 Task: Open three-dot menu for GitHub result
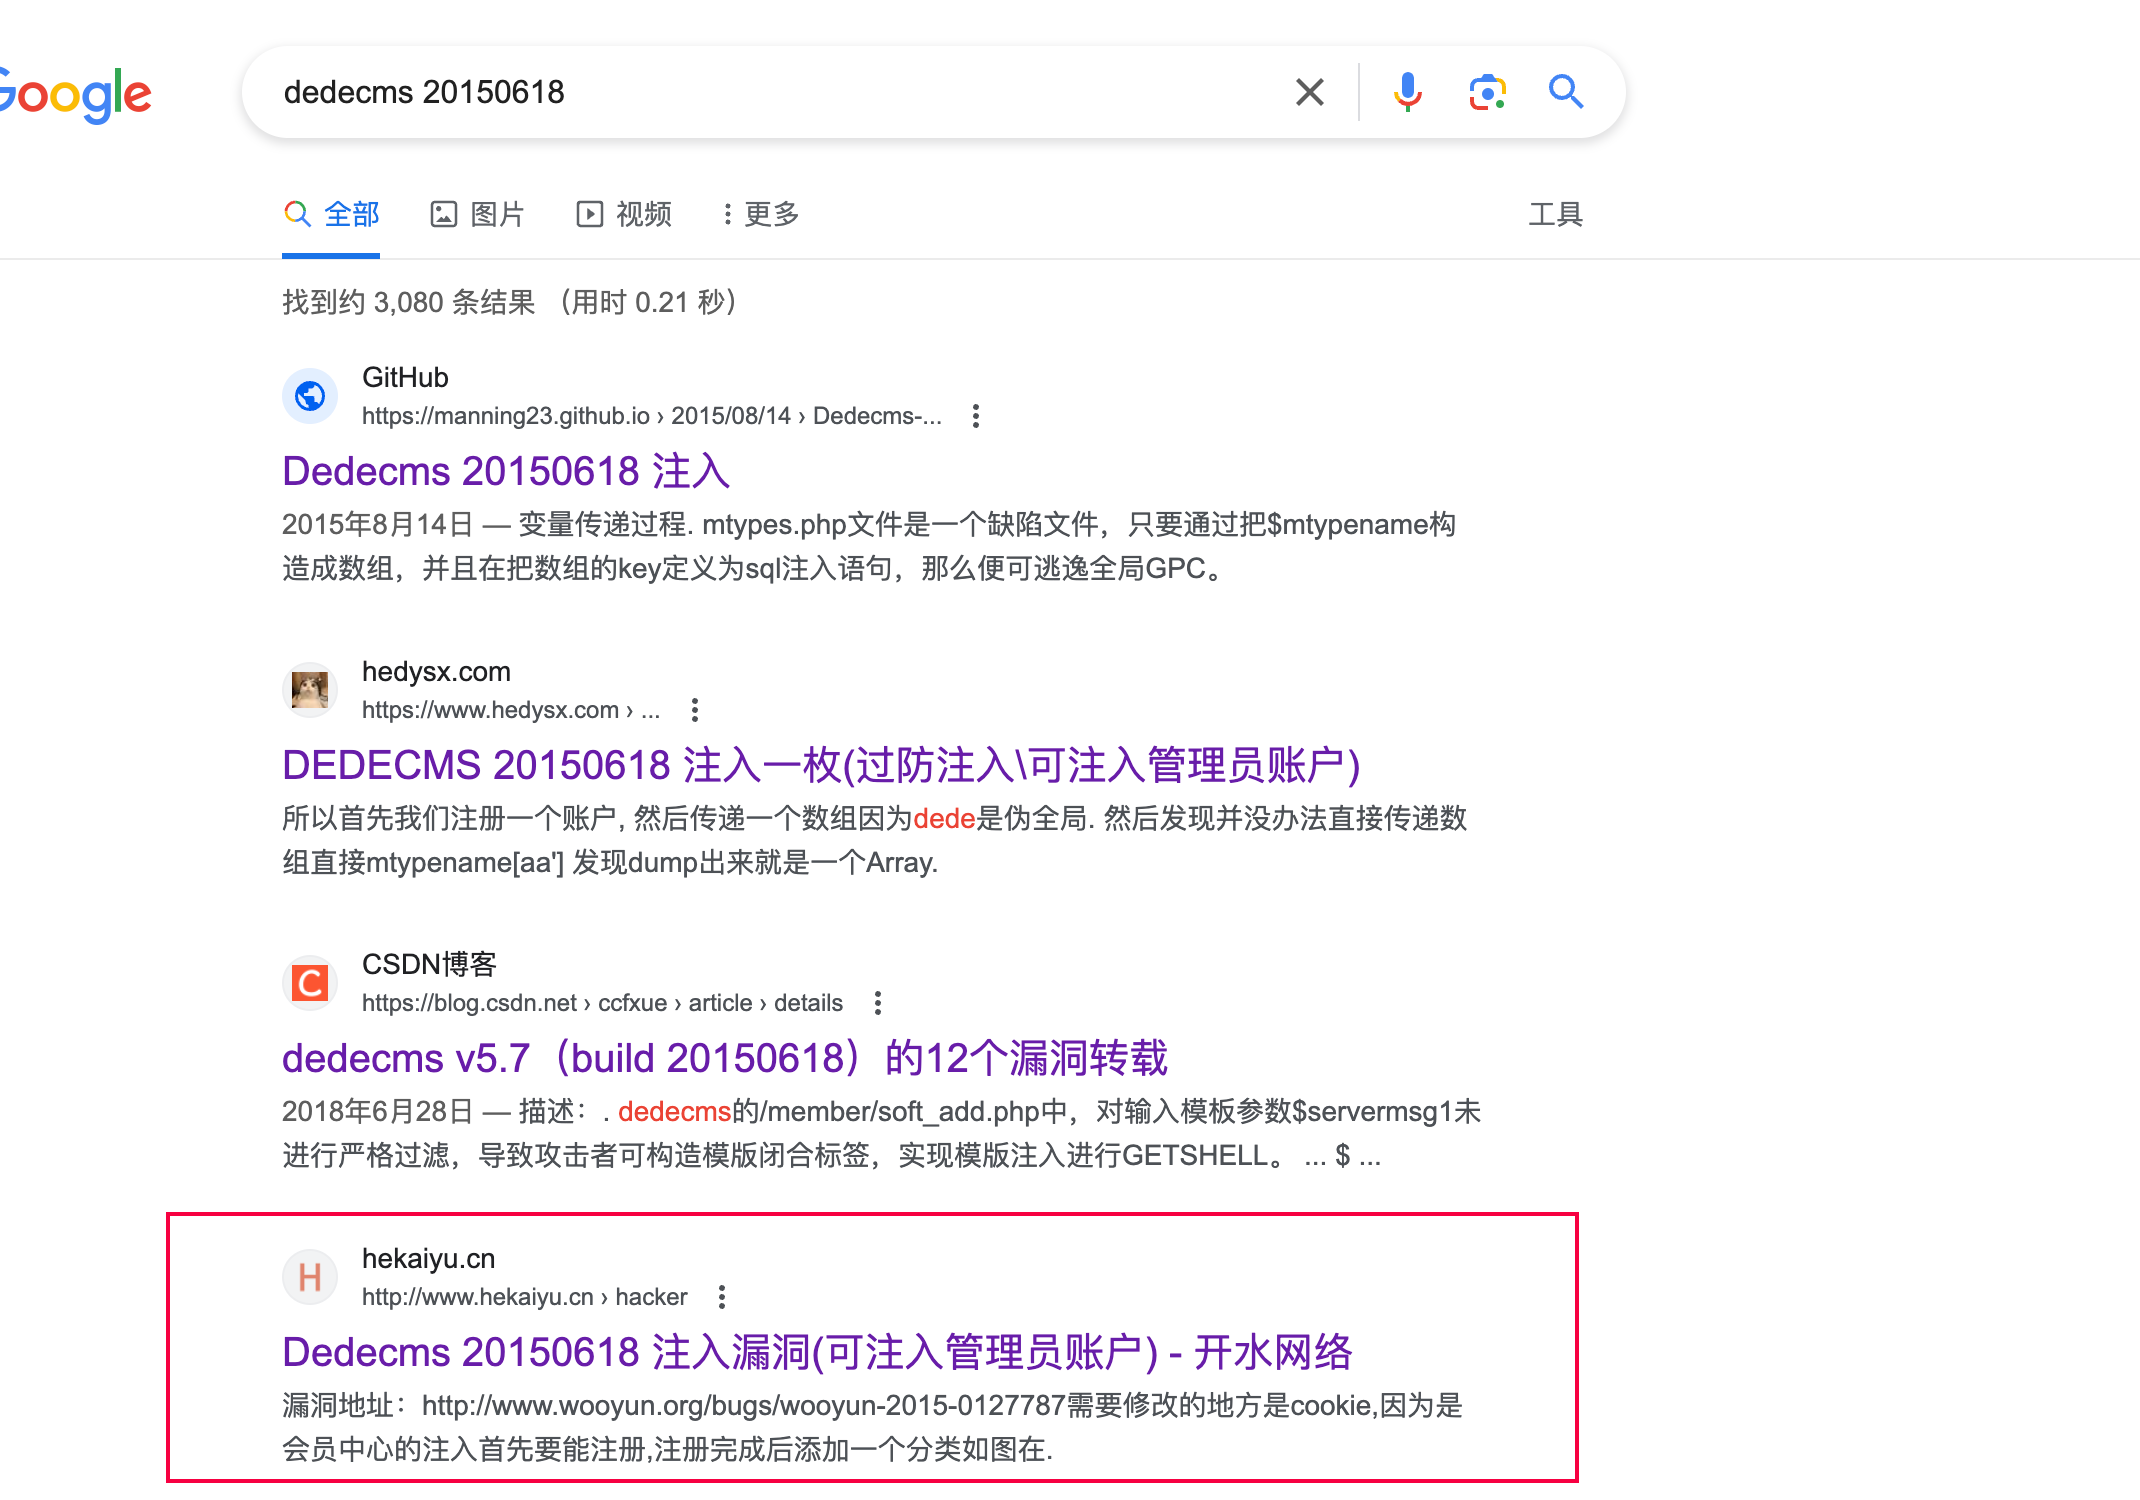tap(976, 416)
